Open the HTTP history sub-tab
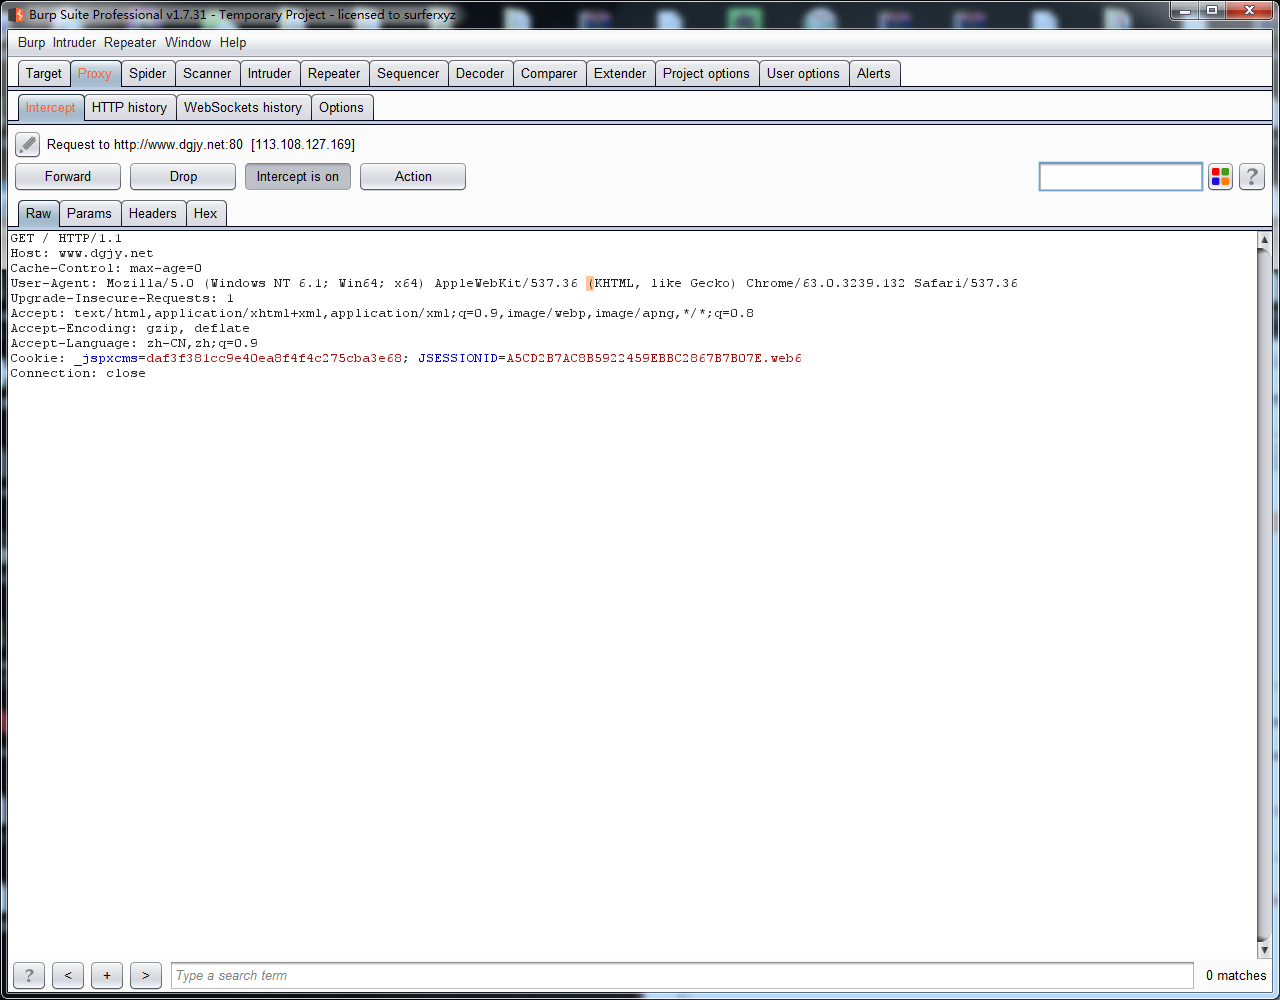The image size is (1280, 1000). tap(129, 108)
